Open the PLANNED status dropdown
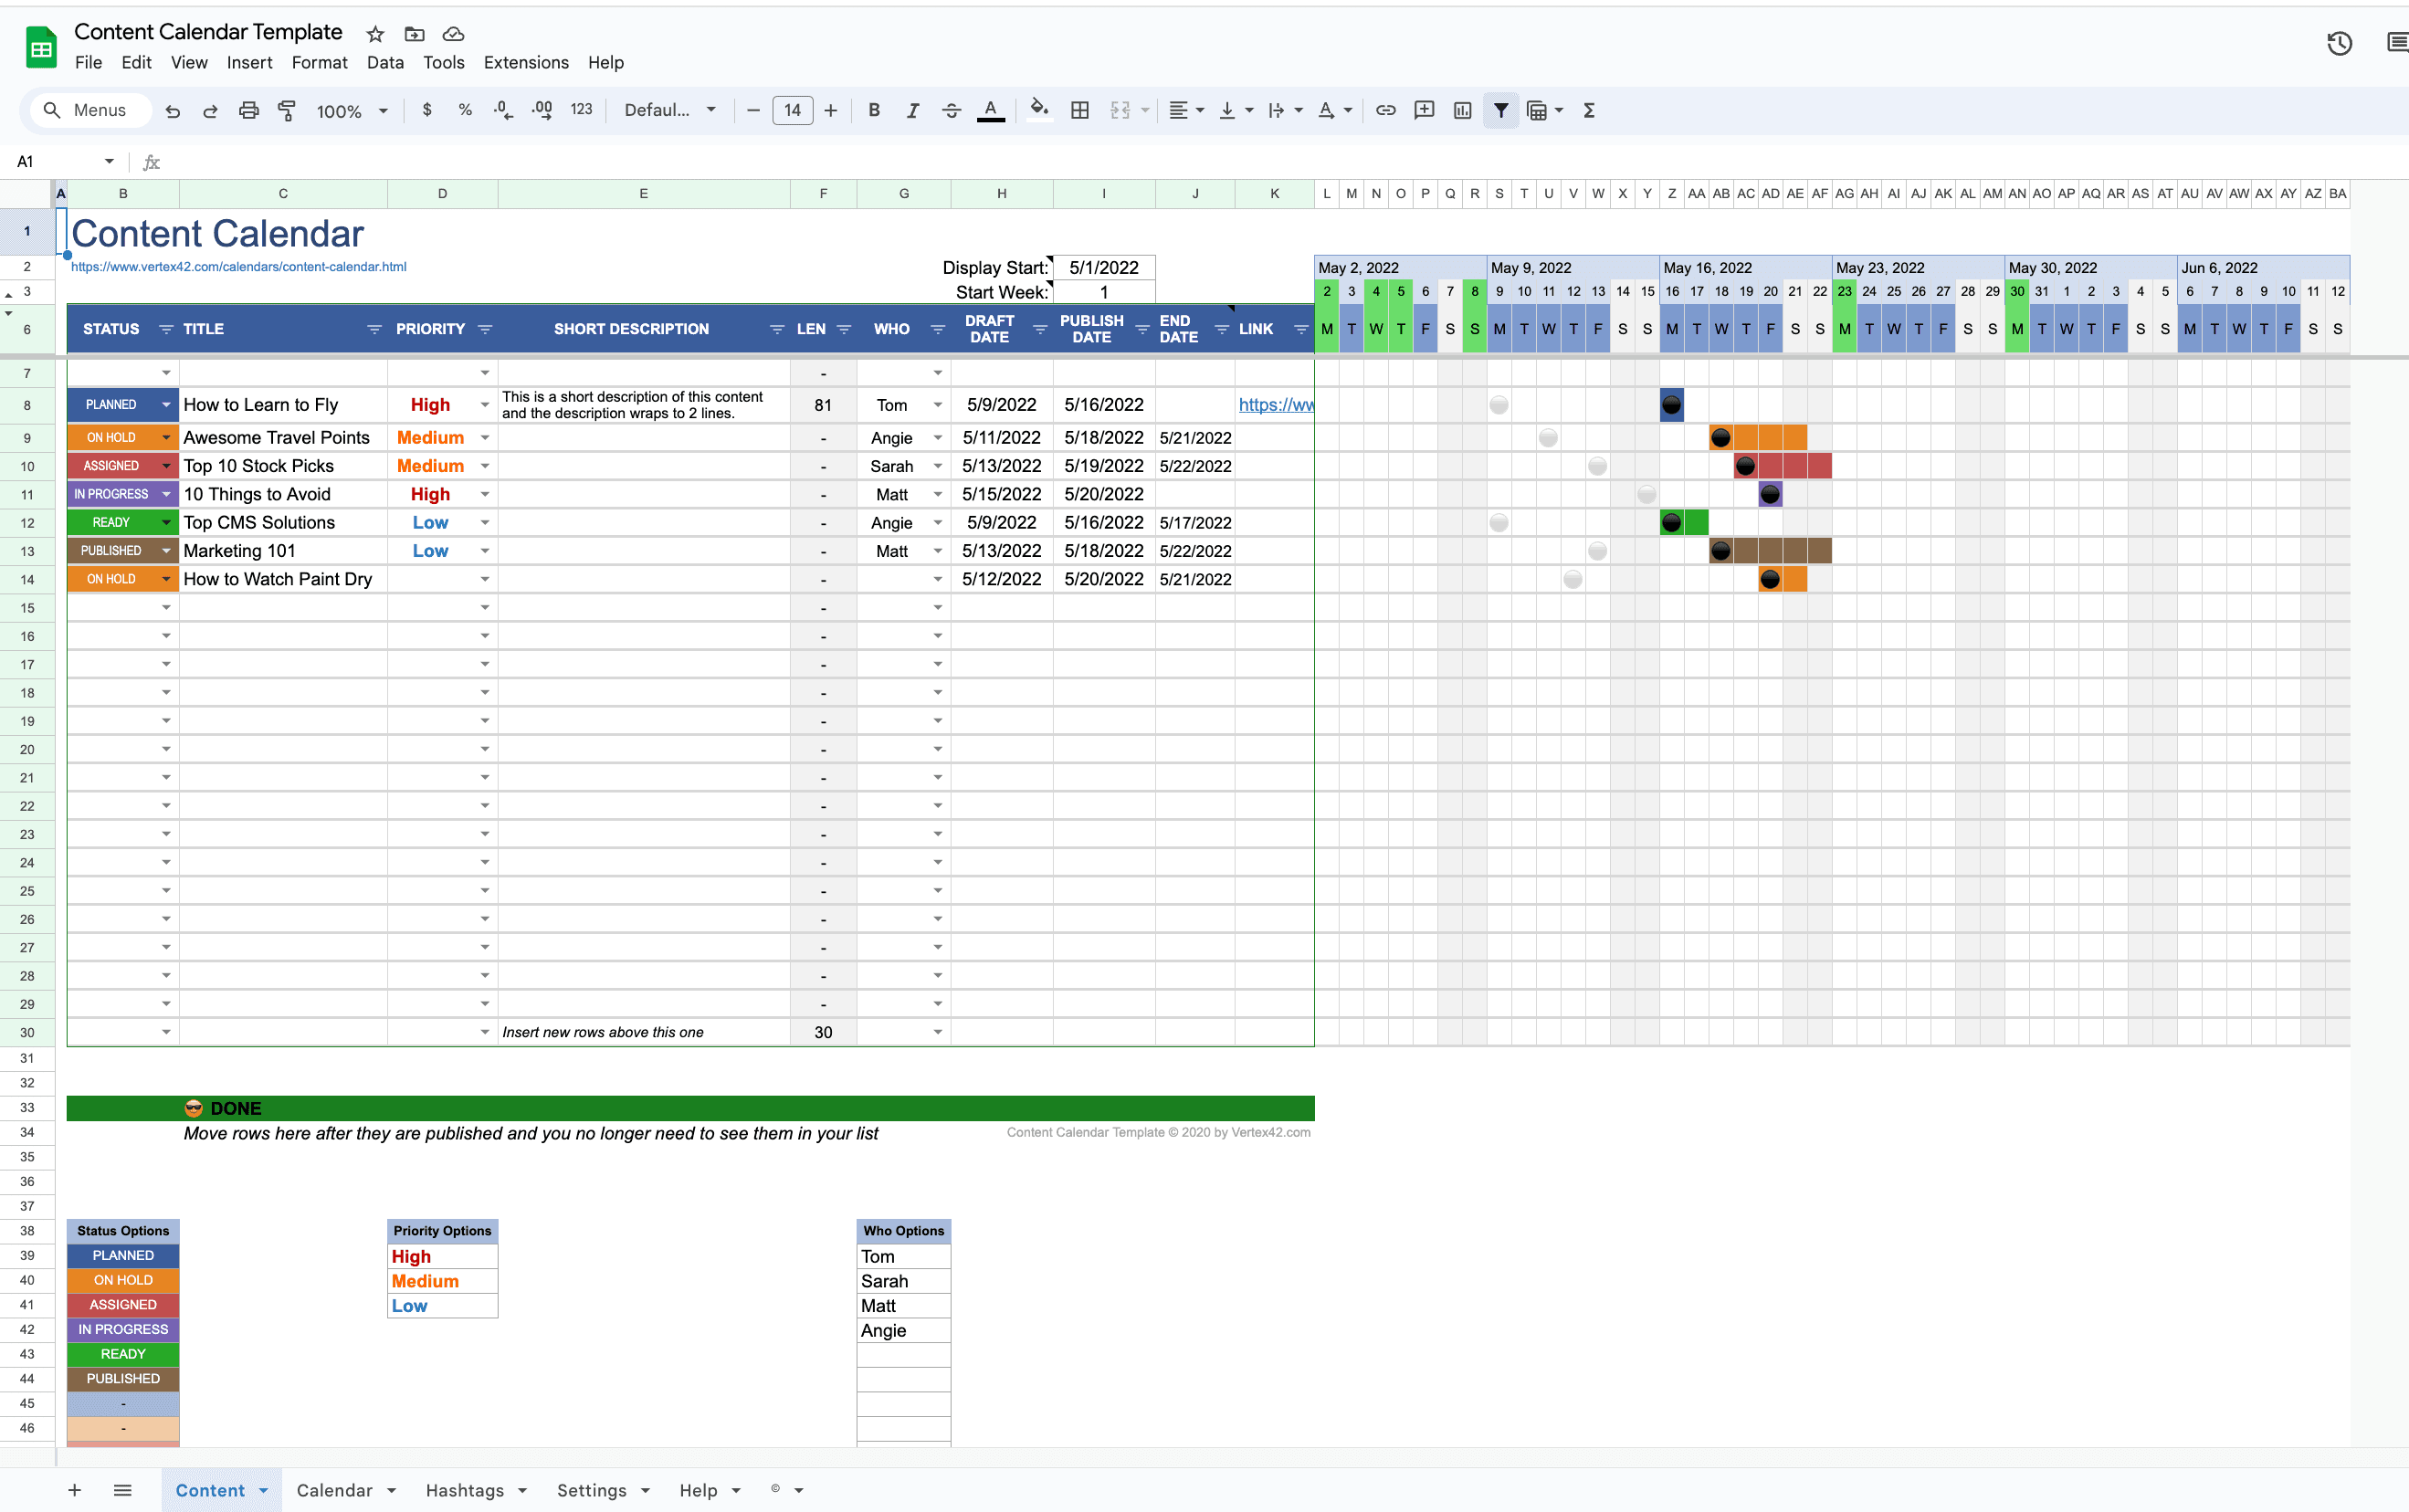Image resolution: width=2409 pixels, height=1512 pixels. (166, 405)
